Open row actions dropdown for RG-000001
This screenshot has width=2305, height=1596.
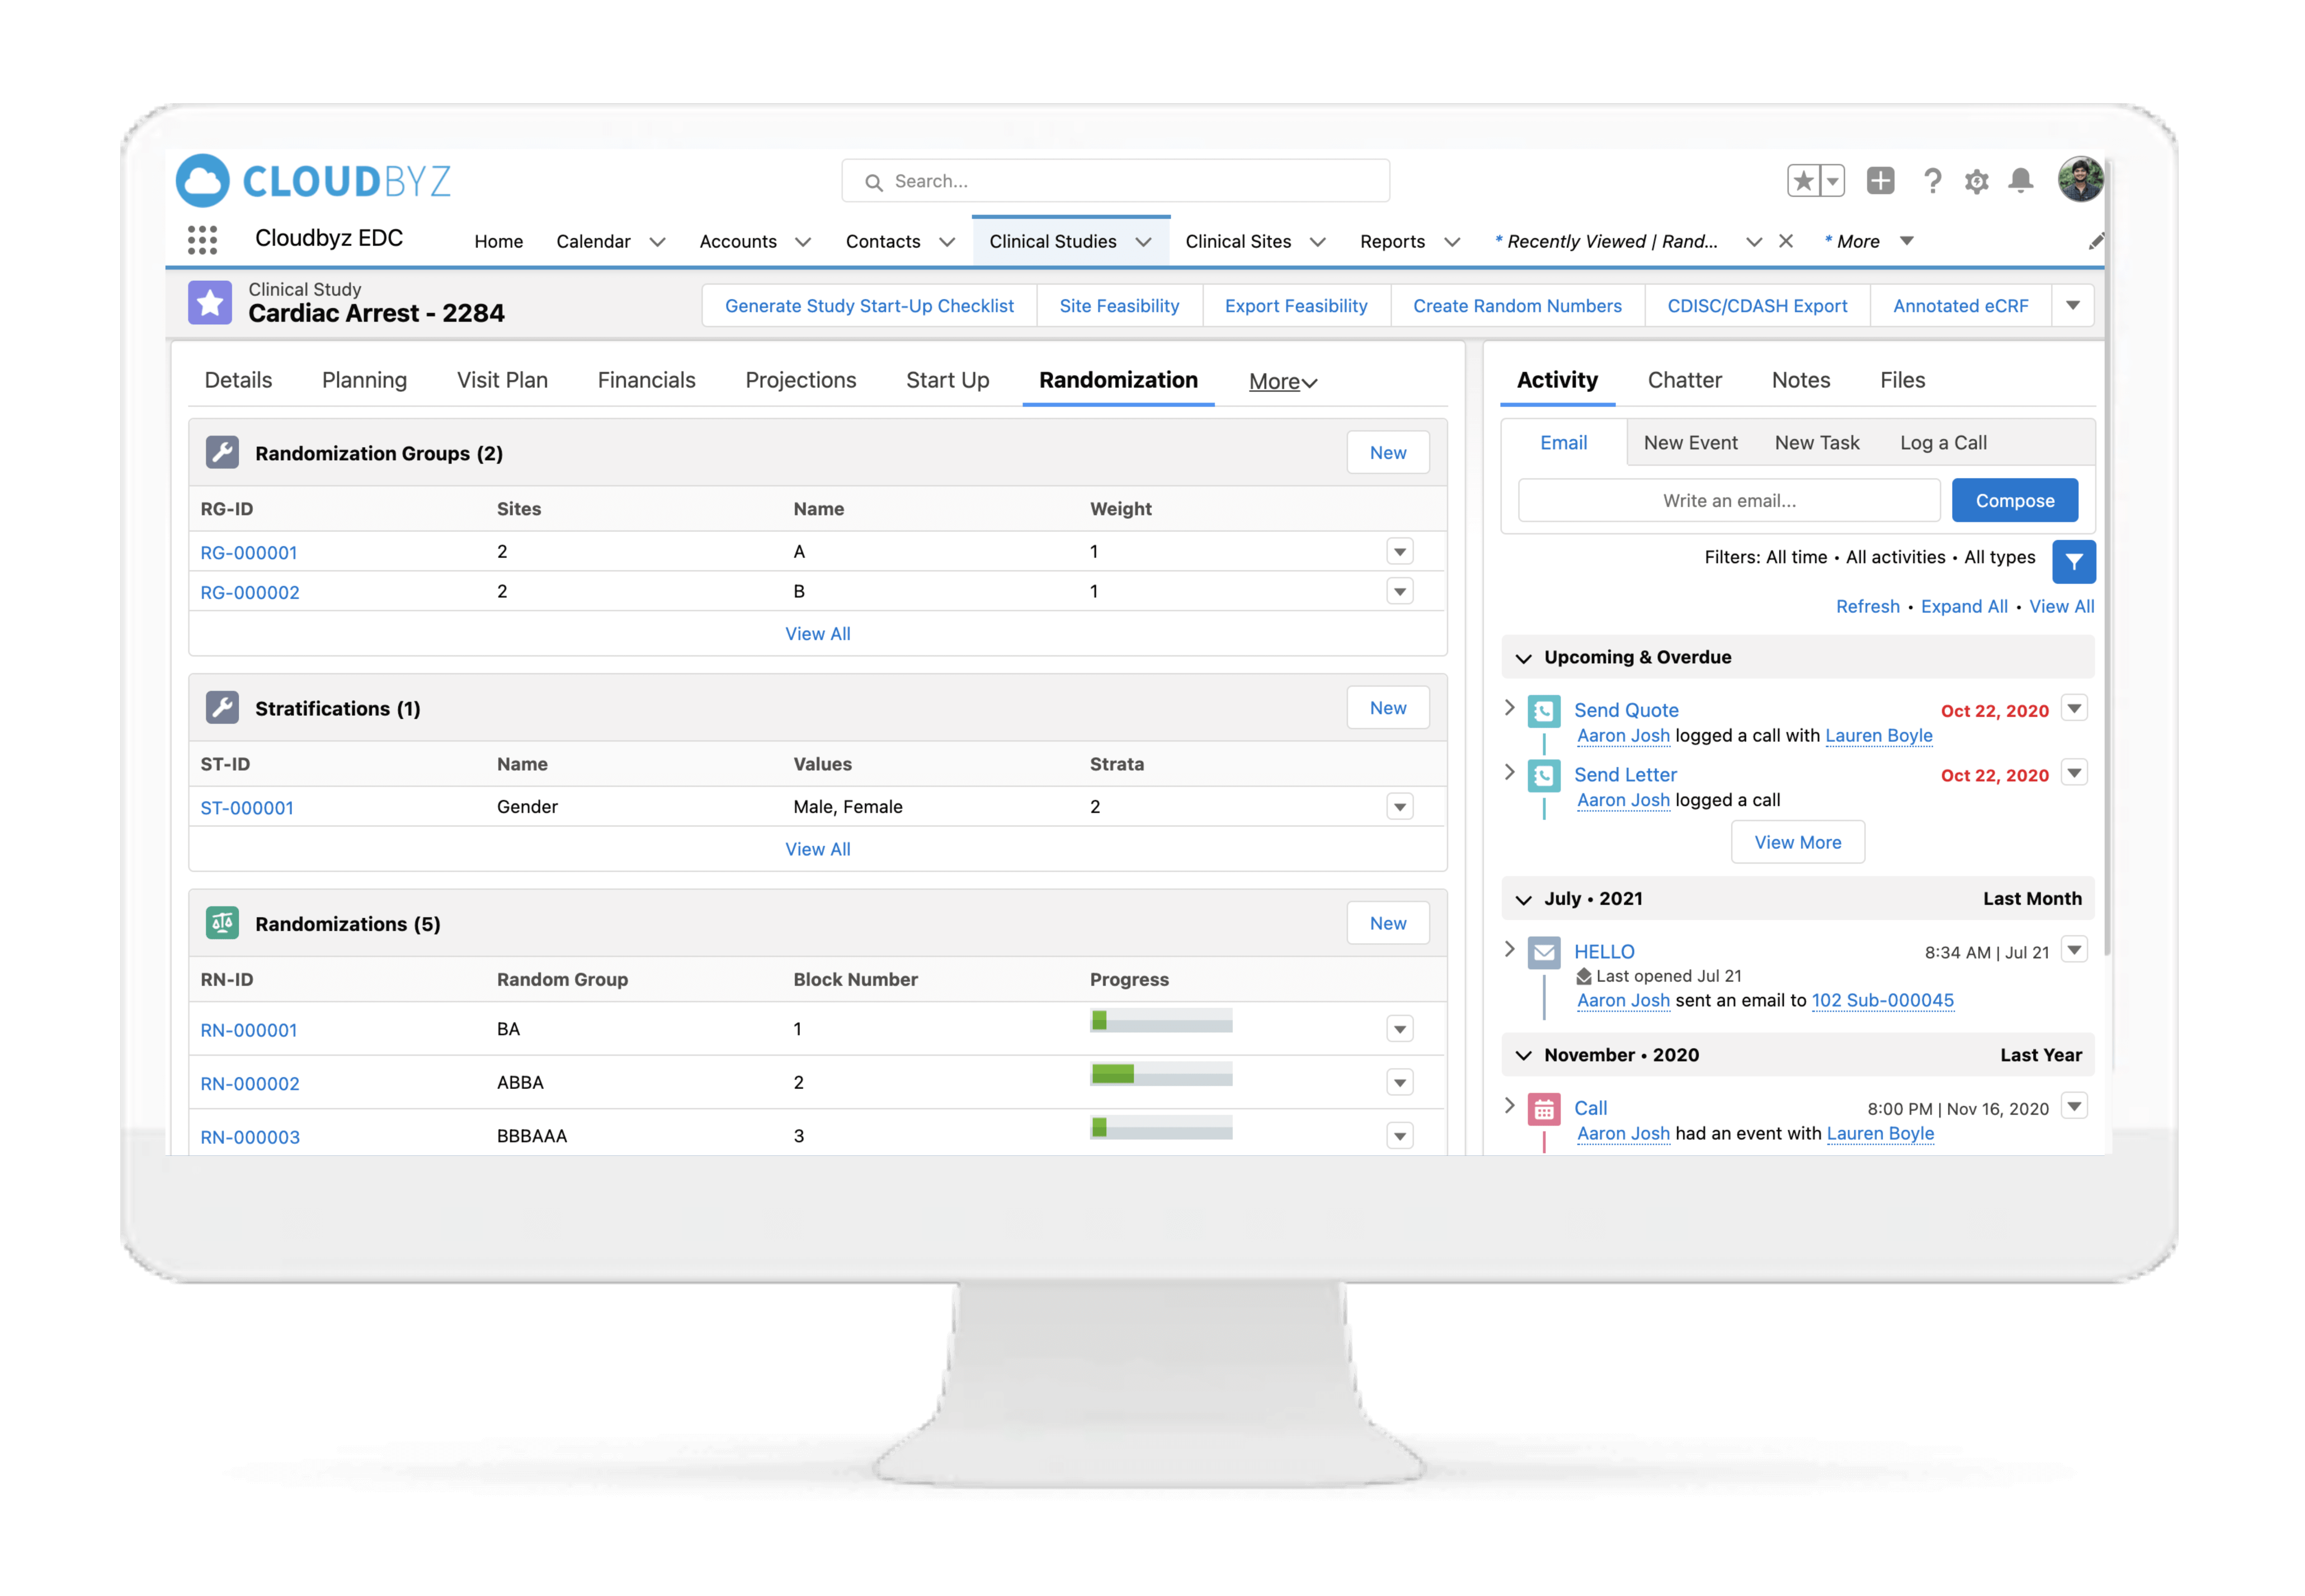point(1400,551)
